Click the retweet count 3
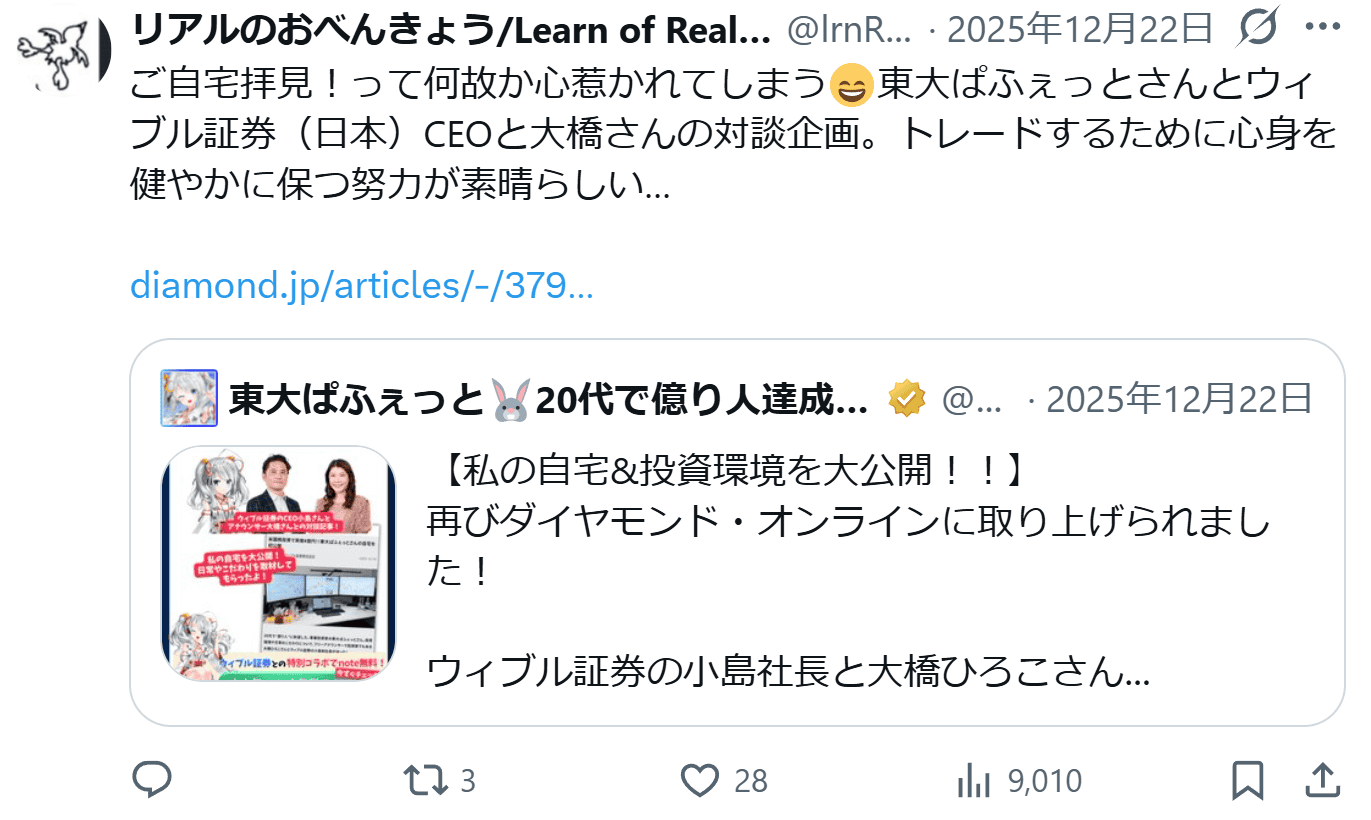Image resolution: width=1371 pixels, height=820 pixels. click(467, 781)
